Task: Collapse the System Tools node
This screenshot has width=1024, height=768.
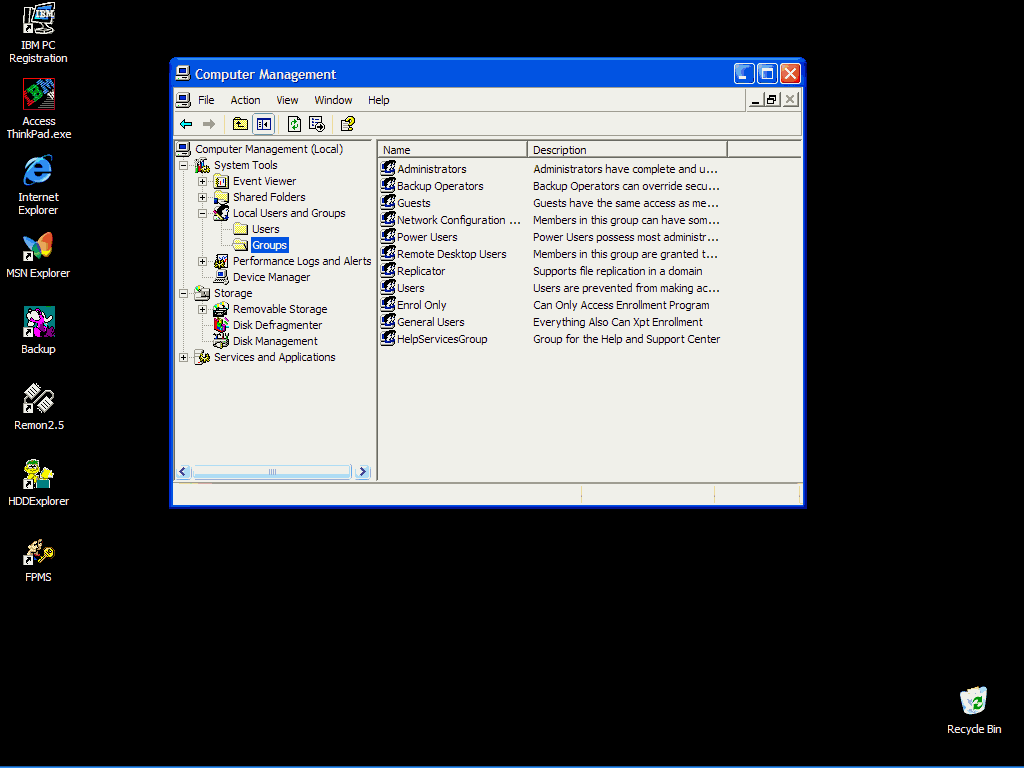Action: (184, 165)
